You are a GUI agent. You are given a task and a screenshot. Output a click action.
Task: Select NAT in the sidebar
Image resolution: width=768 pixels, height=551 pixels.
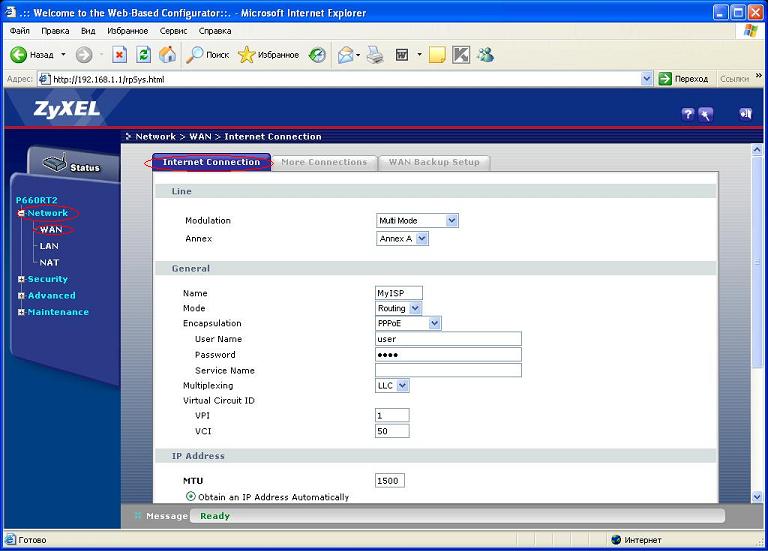point(49,263)
